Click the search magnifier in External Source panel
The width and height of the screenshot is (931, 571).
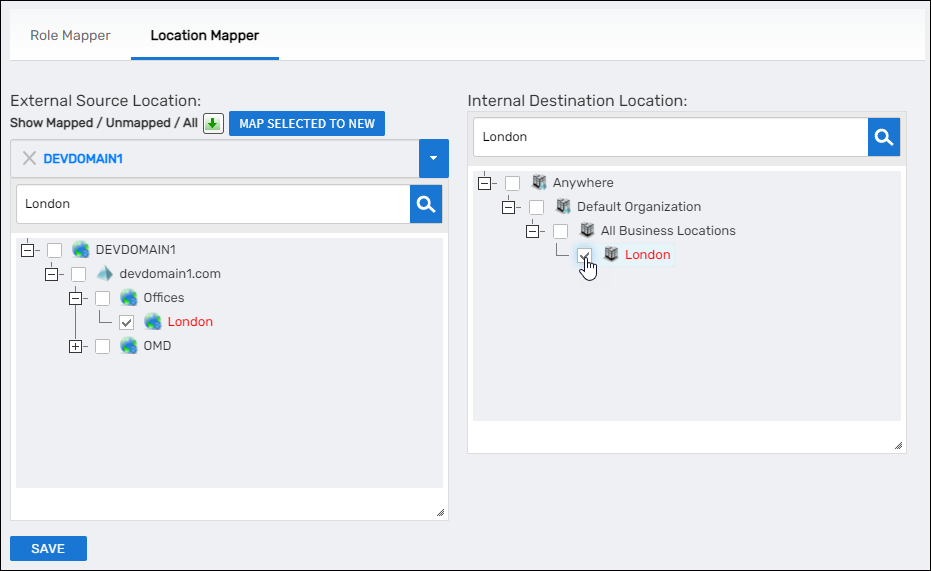pos(426,204)
